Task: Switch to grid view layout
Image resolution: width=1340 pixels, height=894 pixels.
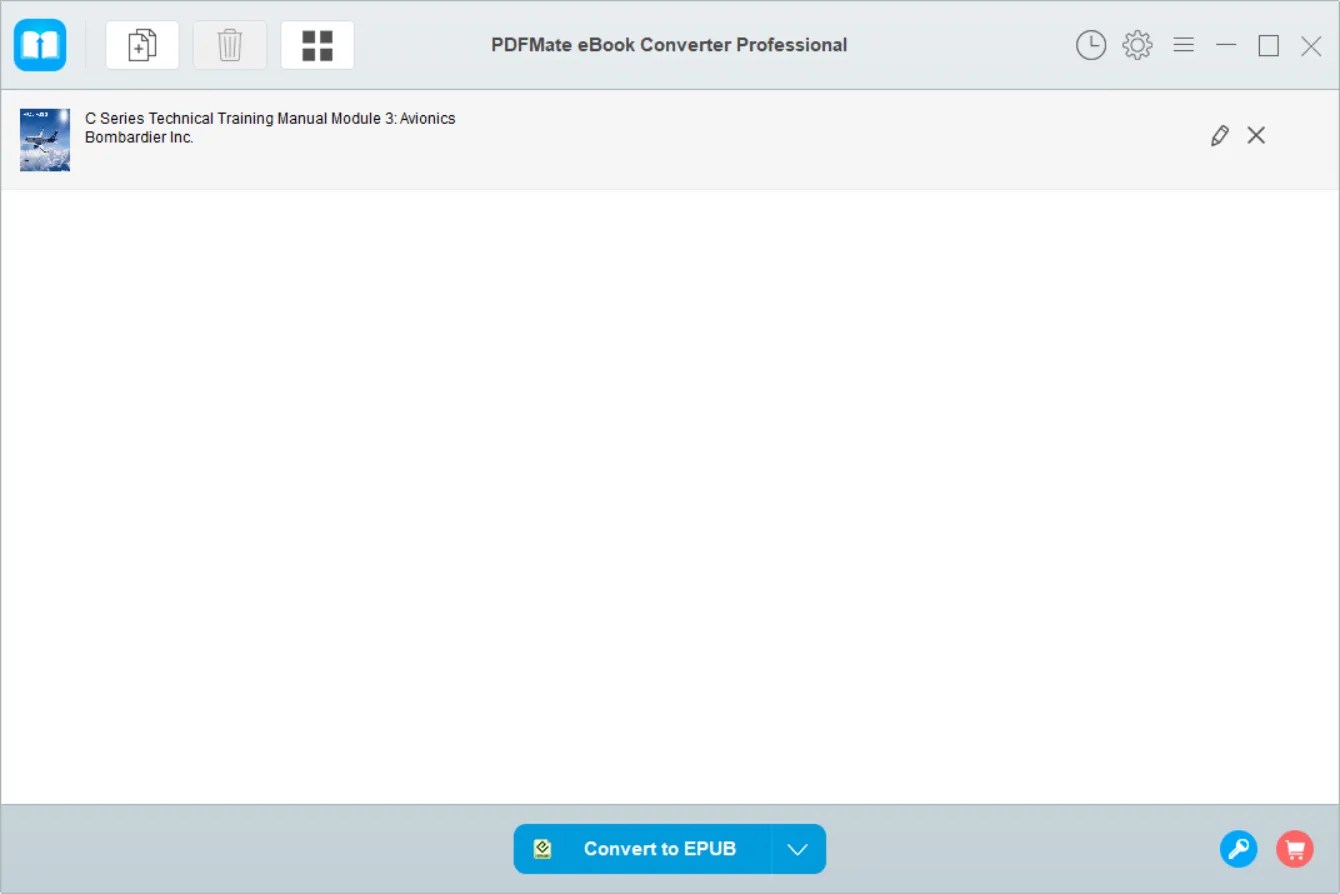Action: tap(317, 44)
